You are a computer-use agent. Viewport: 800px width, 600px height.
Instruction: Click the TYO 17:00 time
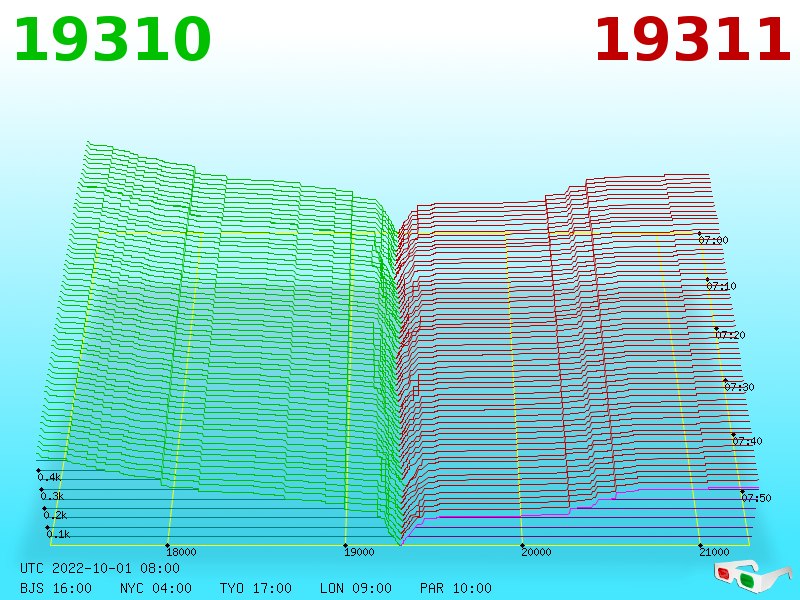256,588
